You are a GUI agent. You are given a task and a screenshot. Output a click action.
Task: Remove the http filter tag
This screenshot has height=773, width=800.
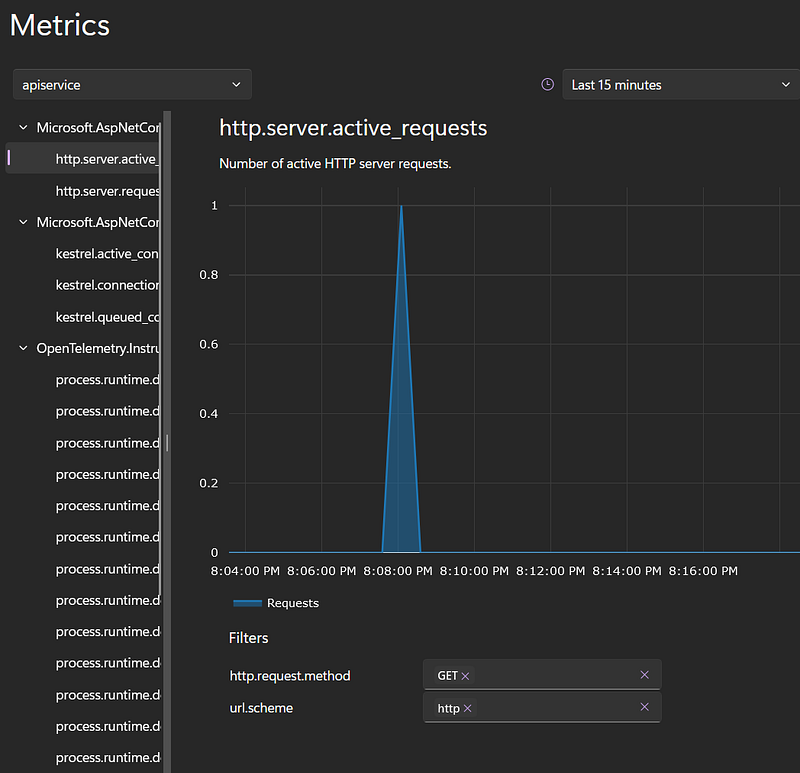point(467,708)
